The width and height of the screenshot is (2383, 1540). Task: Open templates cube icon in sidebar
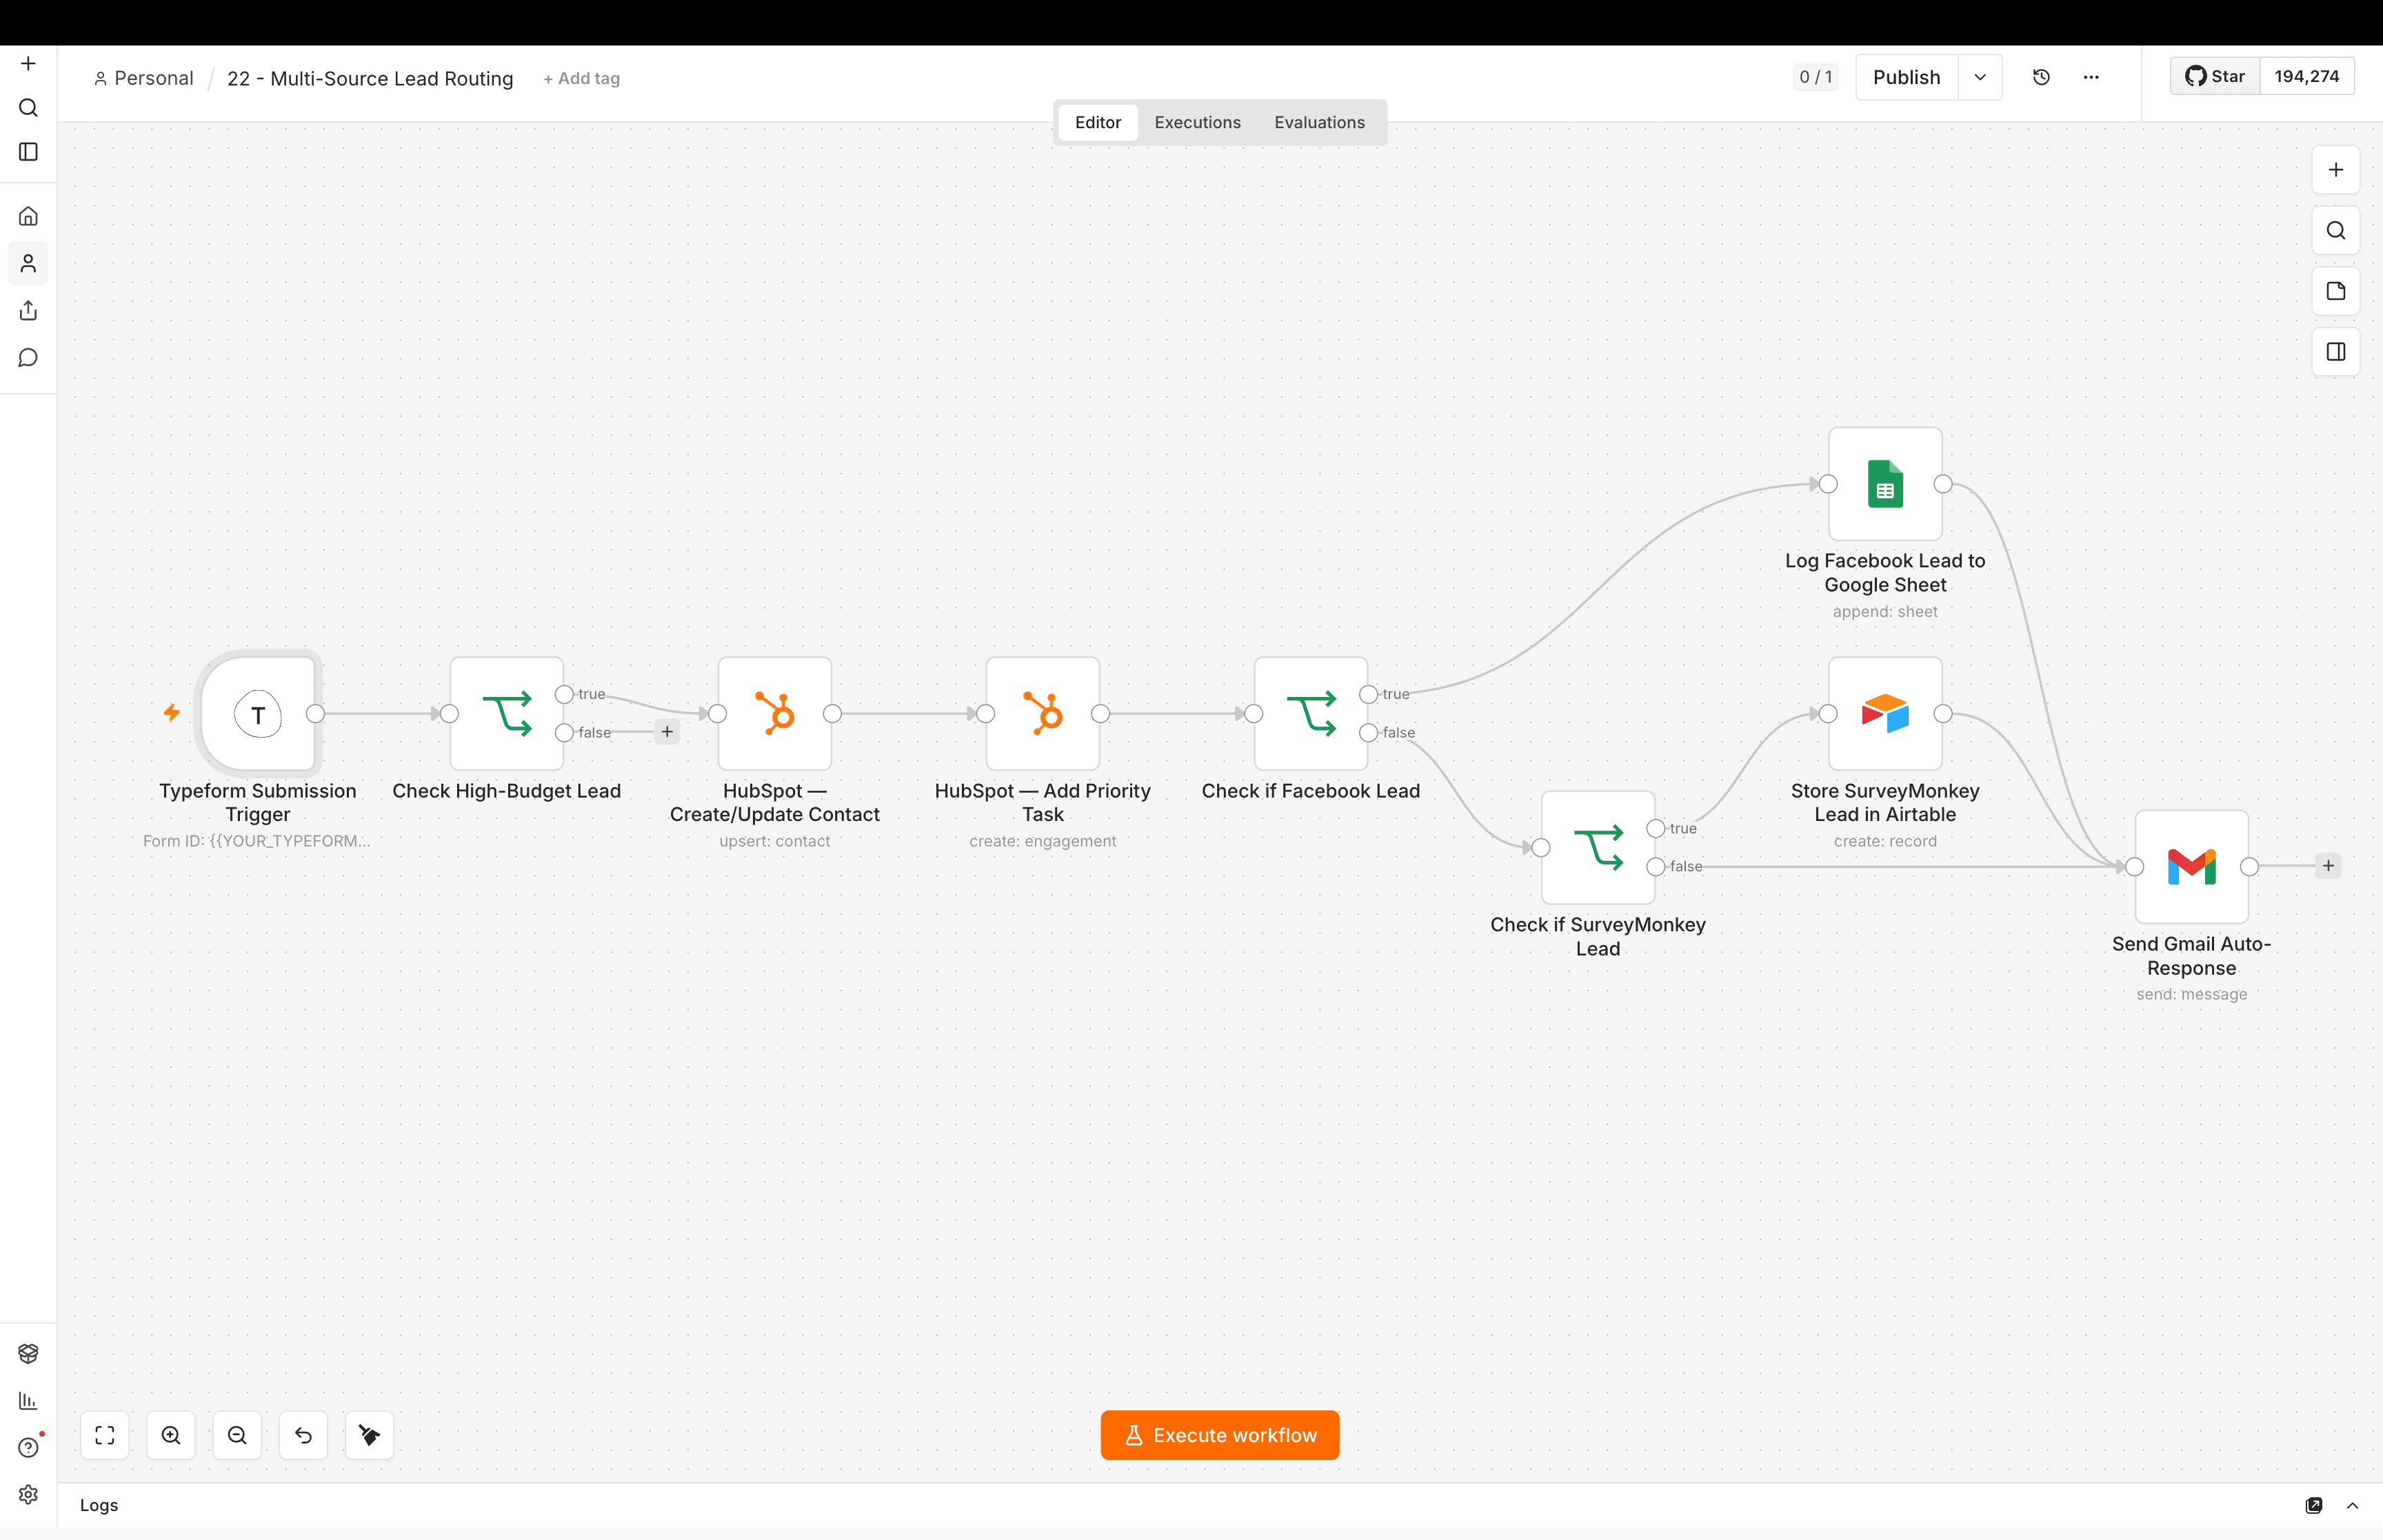pos(28,1353)
